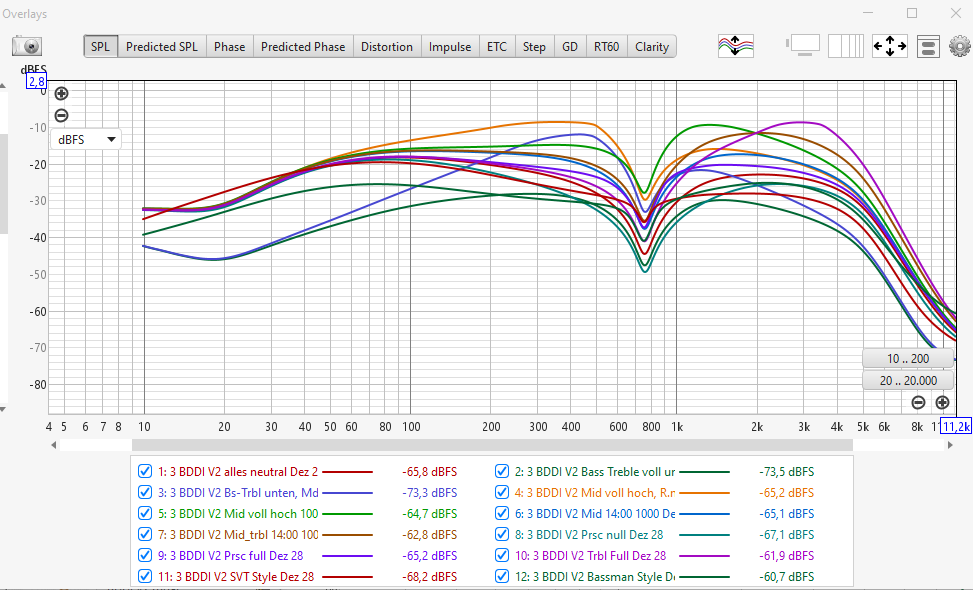Zoom in frequency axis at bottom right
Viewport: 973px width, 590px height.
(x=942, y=402)
